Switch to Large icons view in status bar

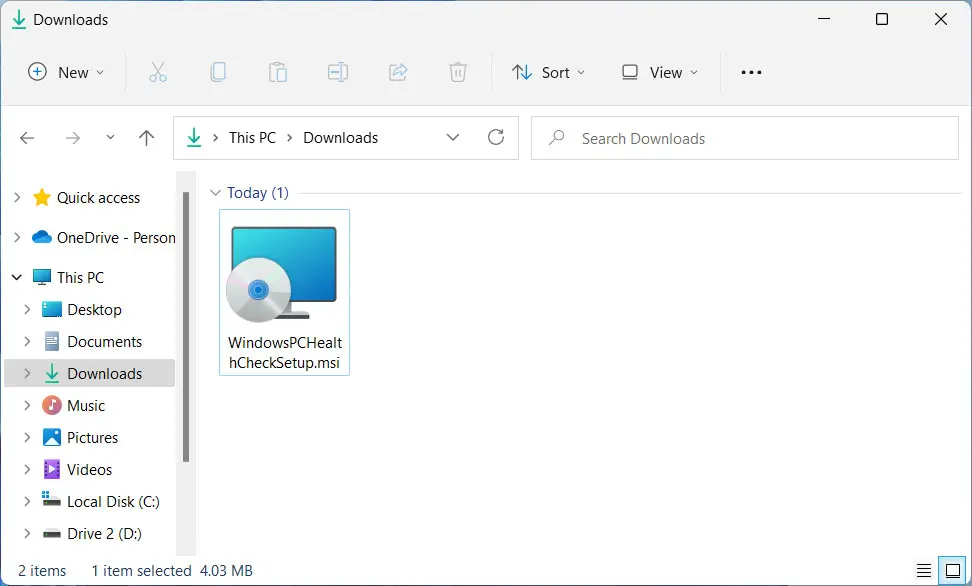pos(953,570)
